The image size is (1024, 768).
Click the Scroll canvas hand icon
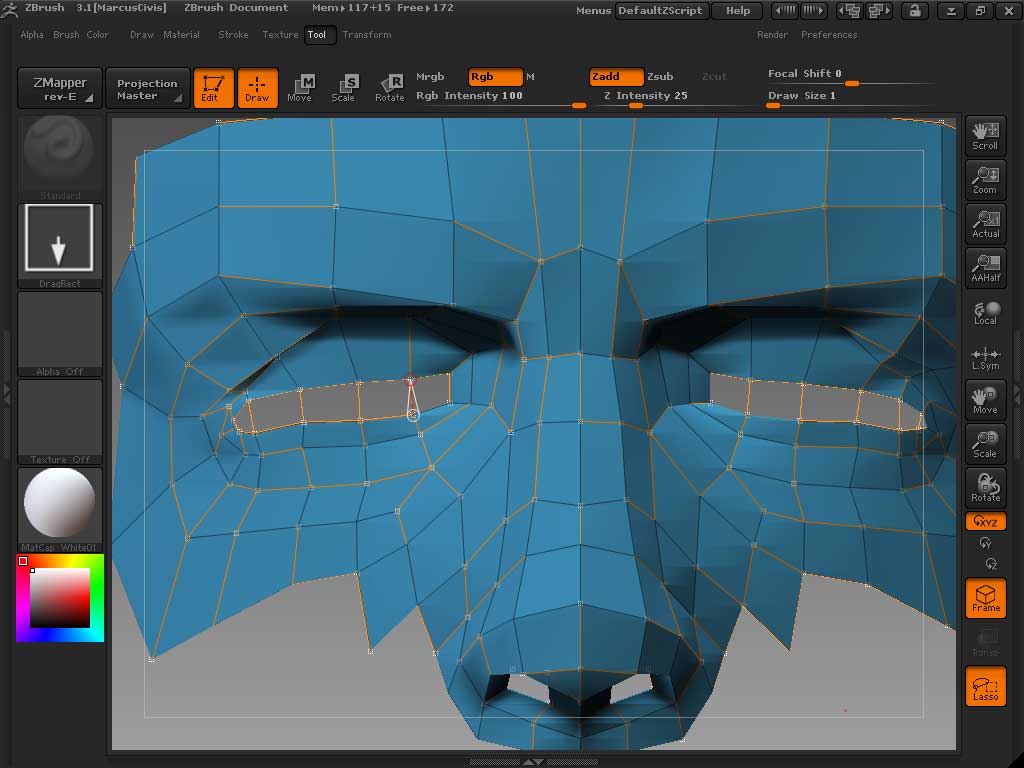click(x=985, y=136)
